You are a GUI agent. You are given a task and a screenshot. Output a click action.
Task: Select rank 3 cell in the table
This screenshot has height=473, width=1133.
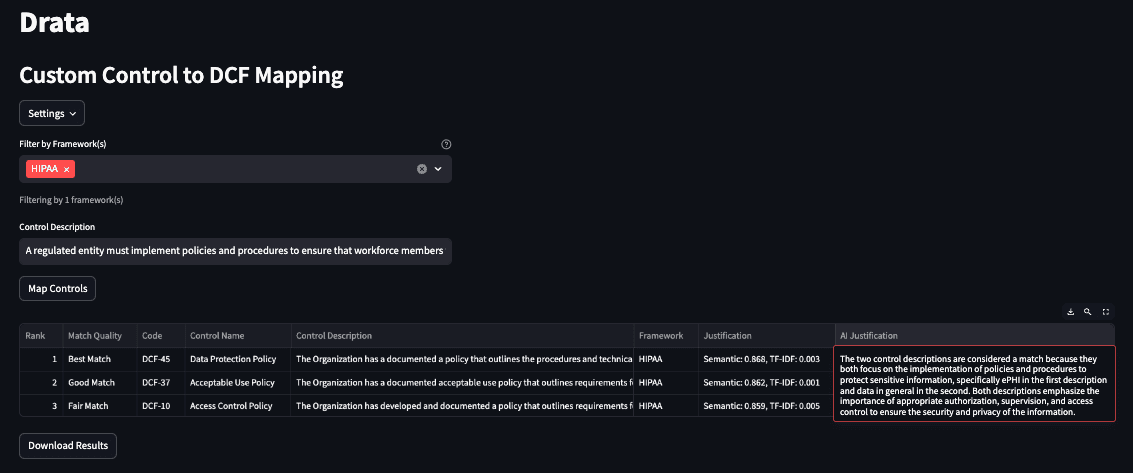click(x=41, y=406)
